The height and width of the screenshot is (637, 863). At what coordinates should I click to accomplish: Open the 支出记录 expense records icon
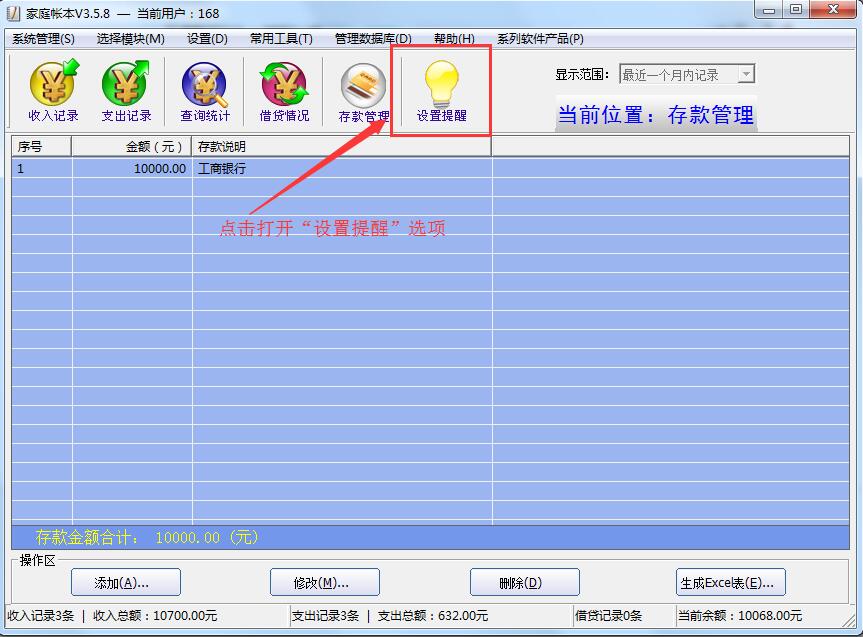126,91
